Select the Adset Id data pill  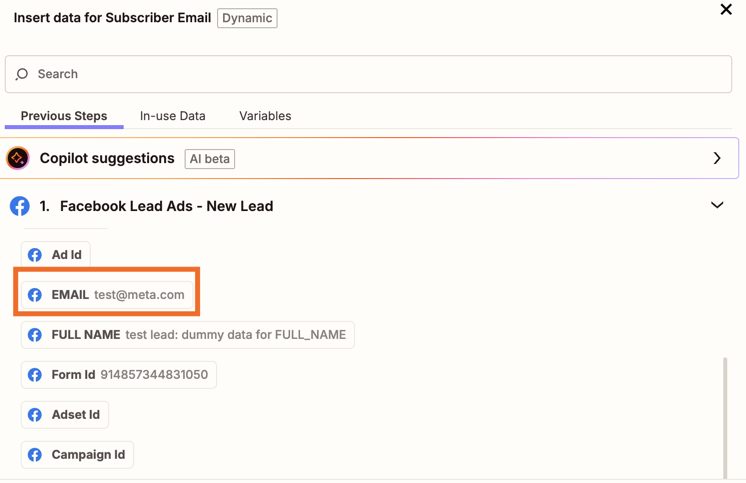point(65,415)
